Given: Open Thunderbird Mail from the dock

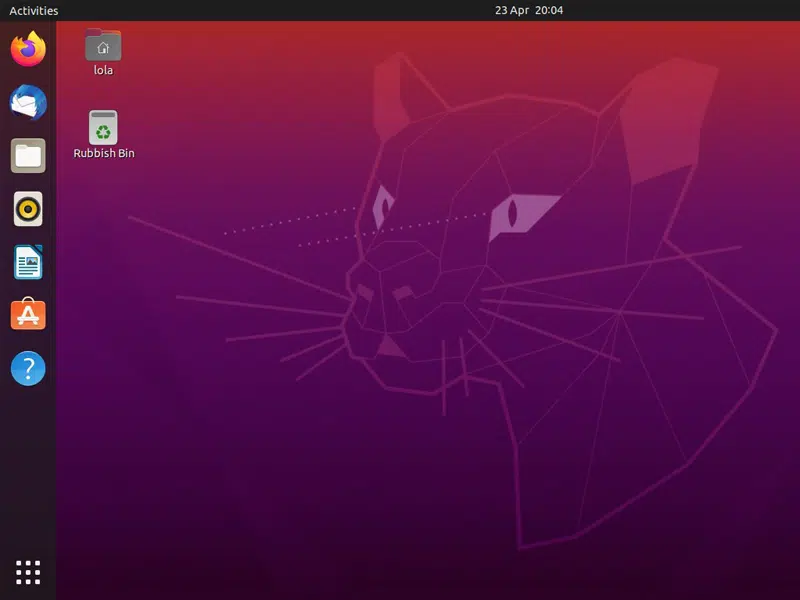Looking at the screenshot, I should coord(28,102).
